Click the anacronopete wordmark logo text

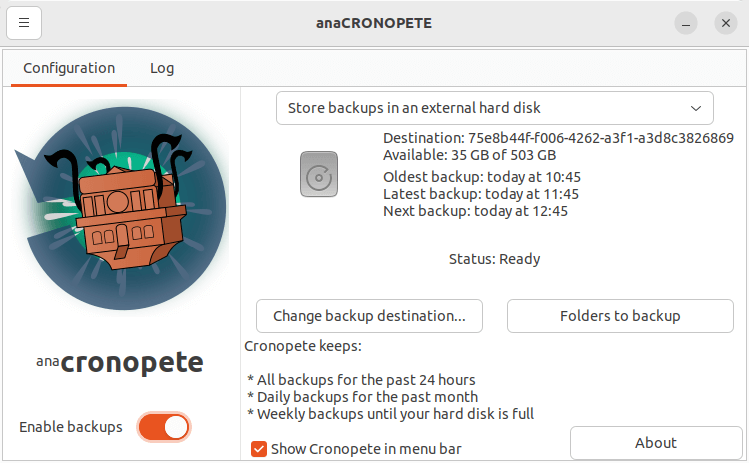click(x=120, y=363)
